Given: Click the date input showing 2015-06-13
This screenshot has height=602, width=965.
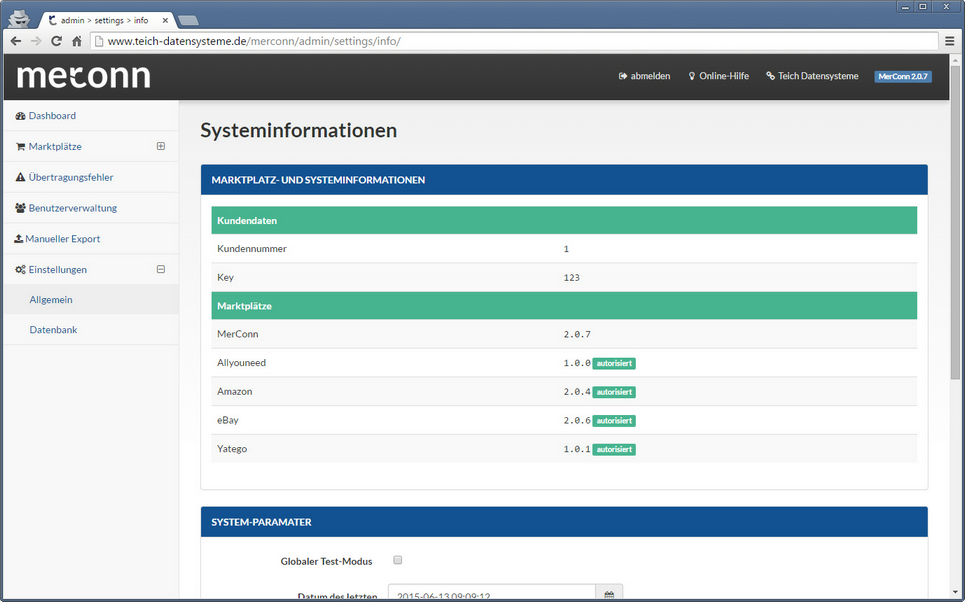Looking at the screenshot, I should click(492, 594).
